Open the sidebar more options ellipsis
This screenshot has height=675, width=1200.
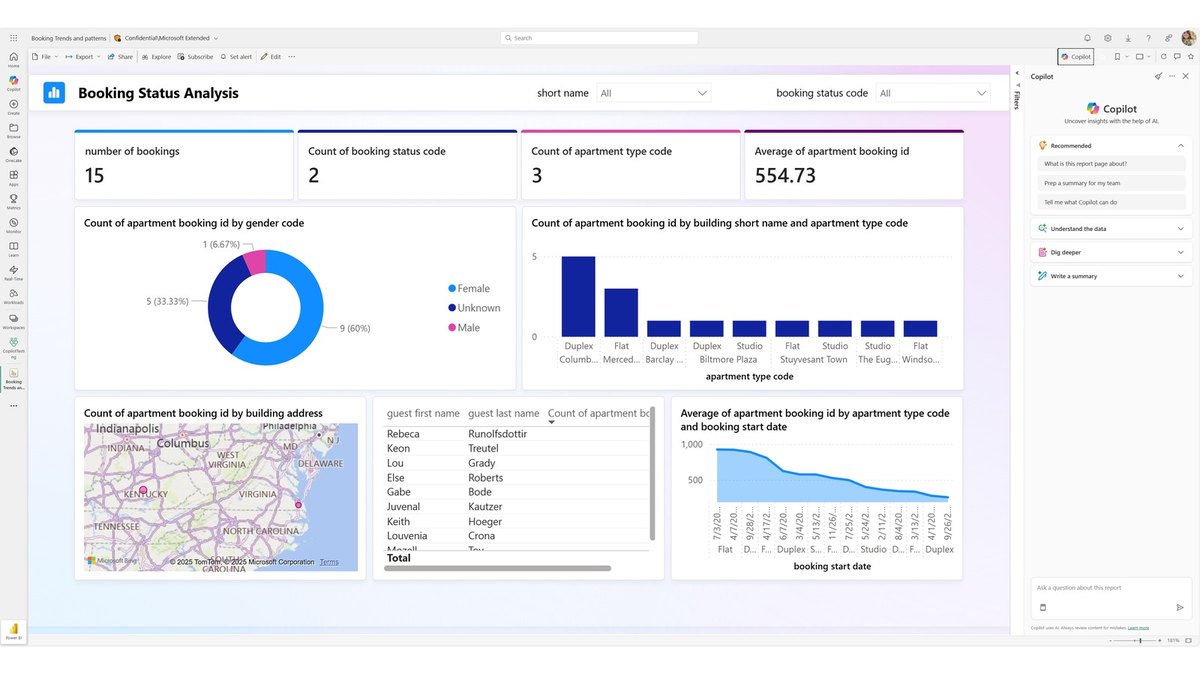13,406
